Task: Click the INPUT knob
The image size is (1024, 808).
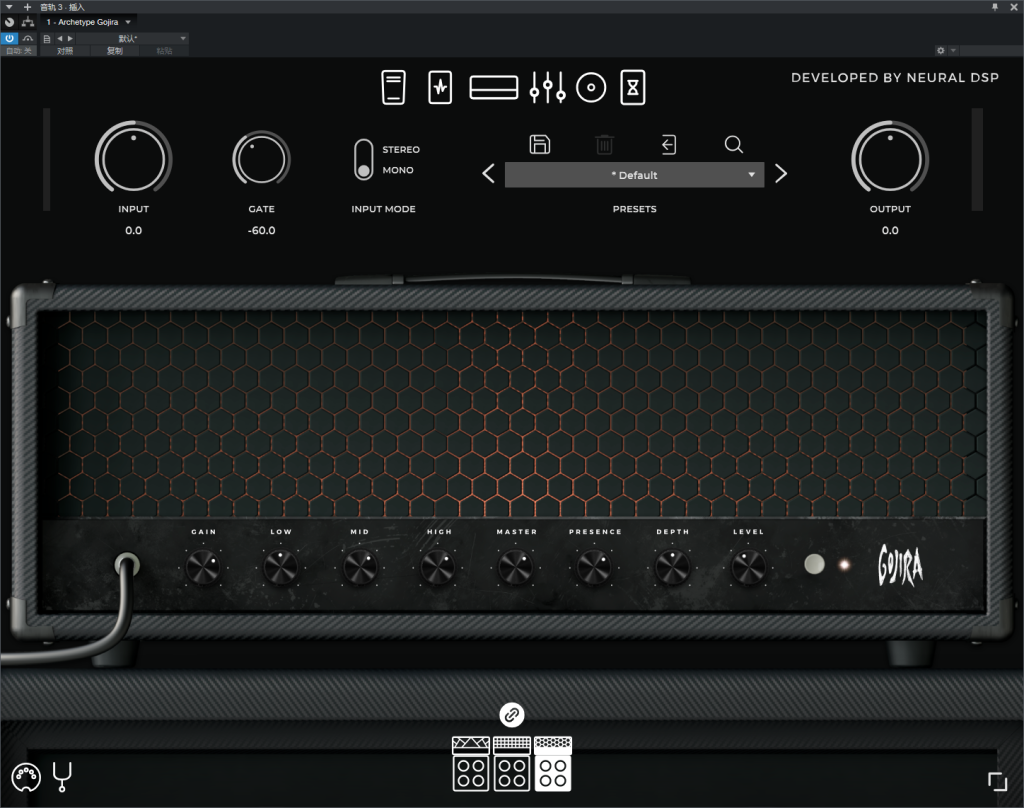Action: pyautogui.click(x=133, y=157)
